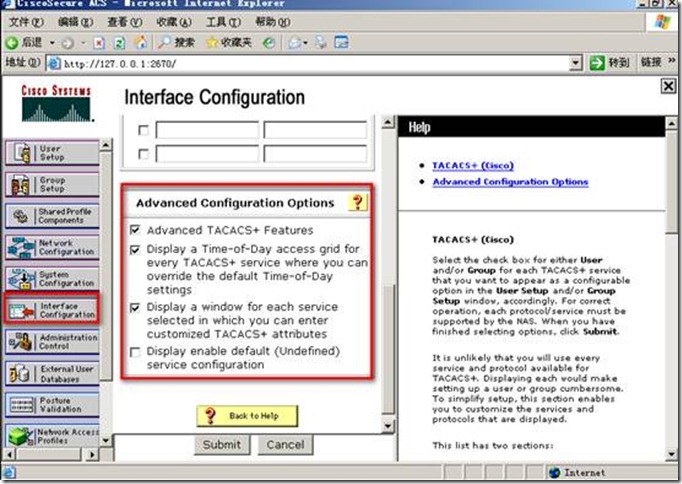Open the History toolbar icon

pyautogui.click(x=269, y=43)
